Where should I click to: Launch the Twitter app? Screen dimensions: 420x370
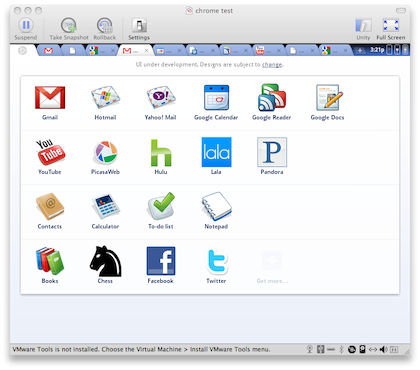pyautogui.click(x=216, y=261)
